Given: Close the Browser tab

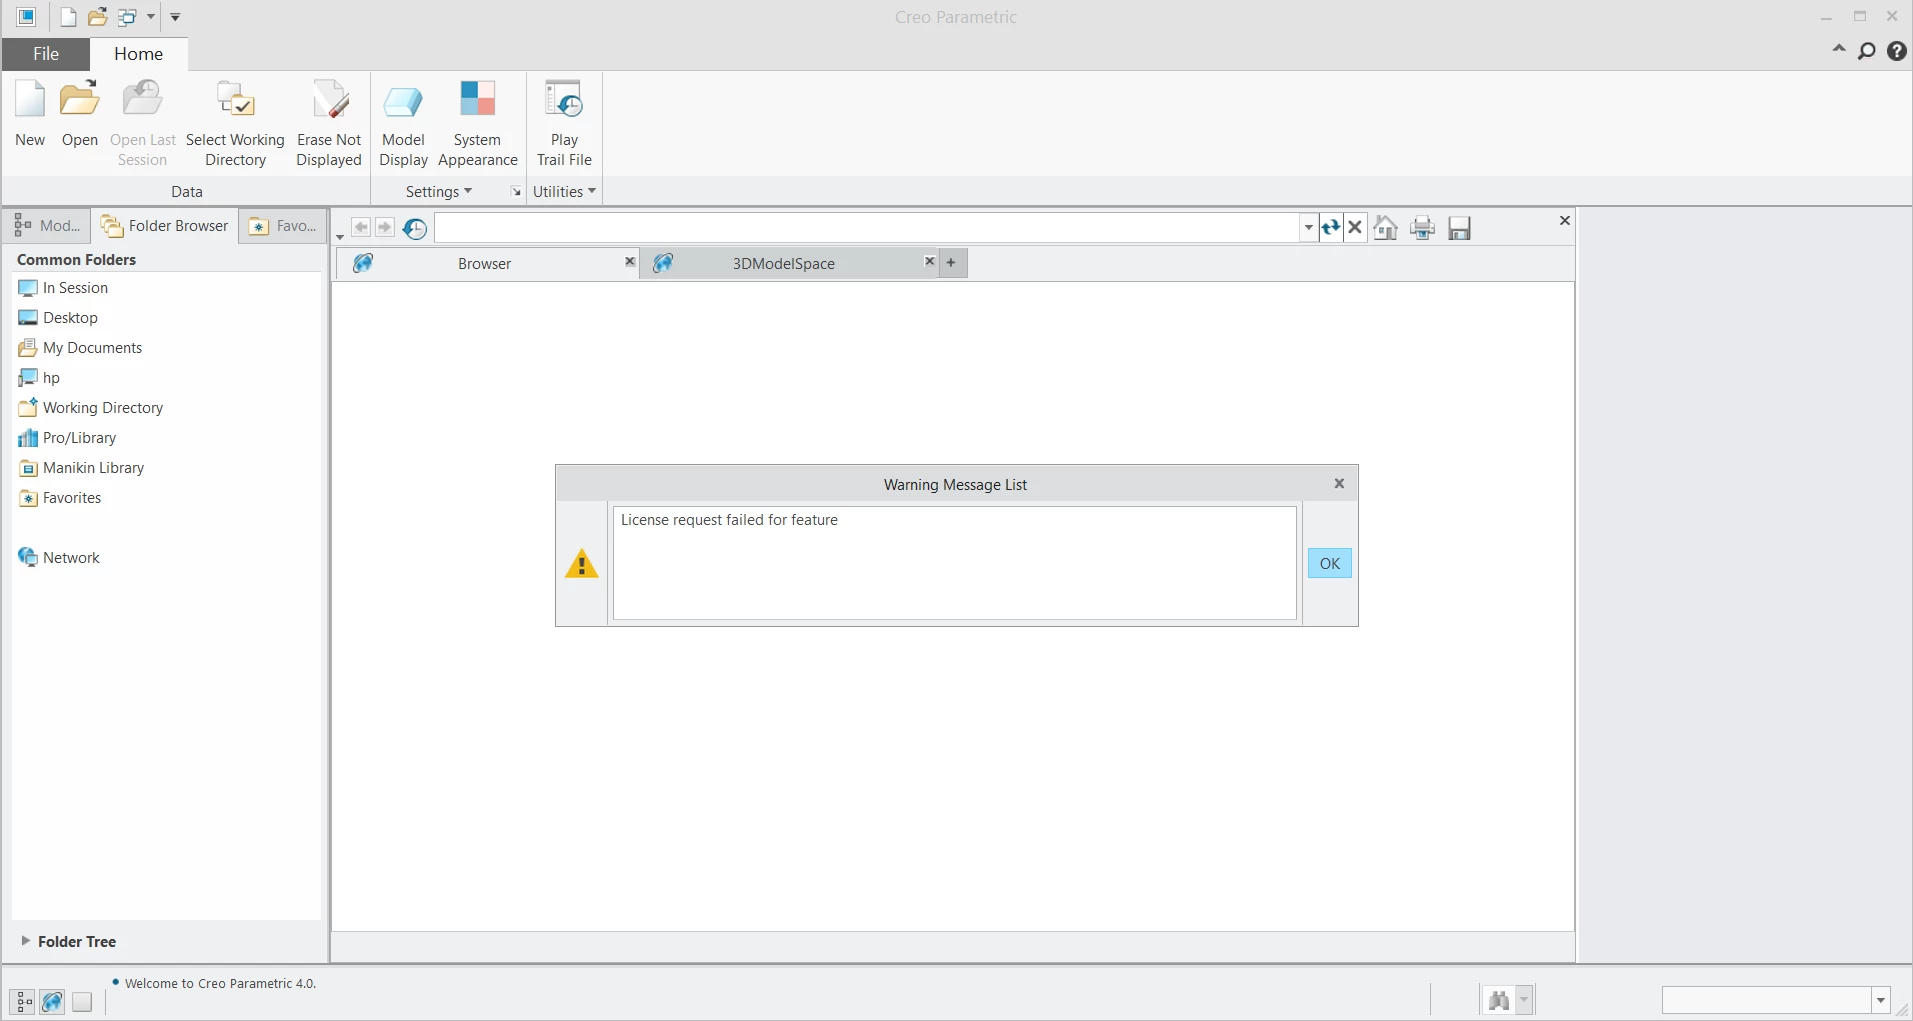Looking at the screenshot, I should click(x=629, y=262).
